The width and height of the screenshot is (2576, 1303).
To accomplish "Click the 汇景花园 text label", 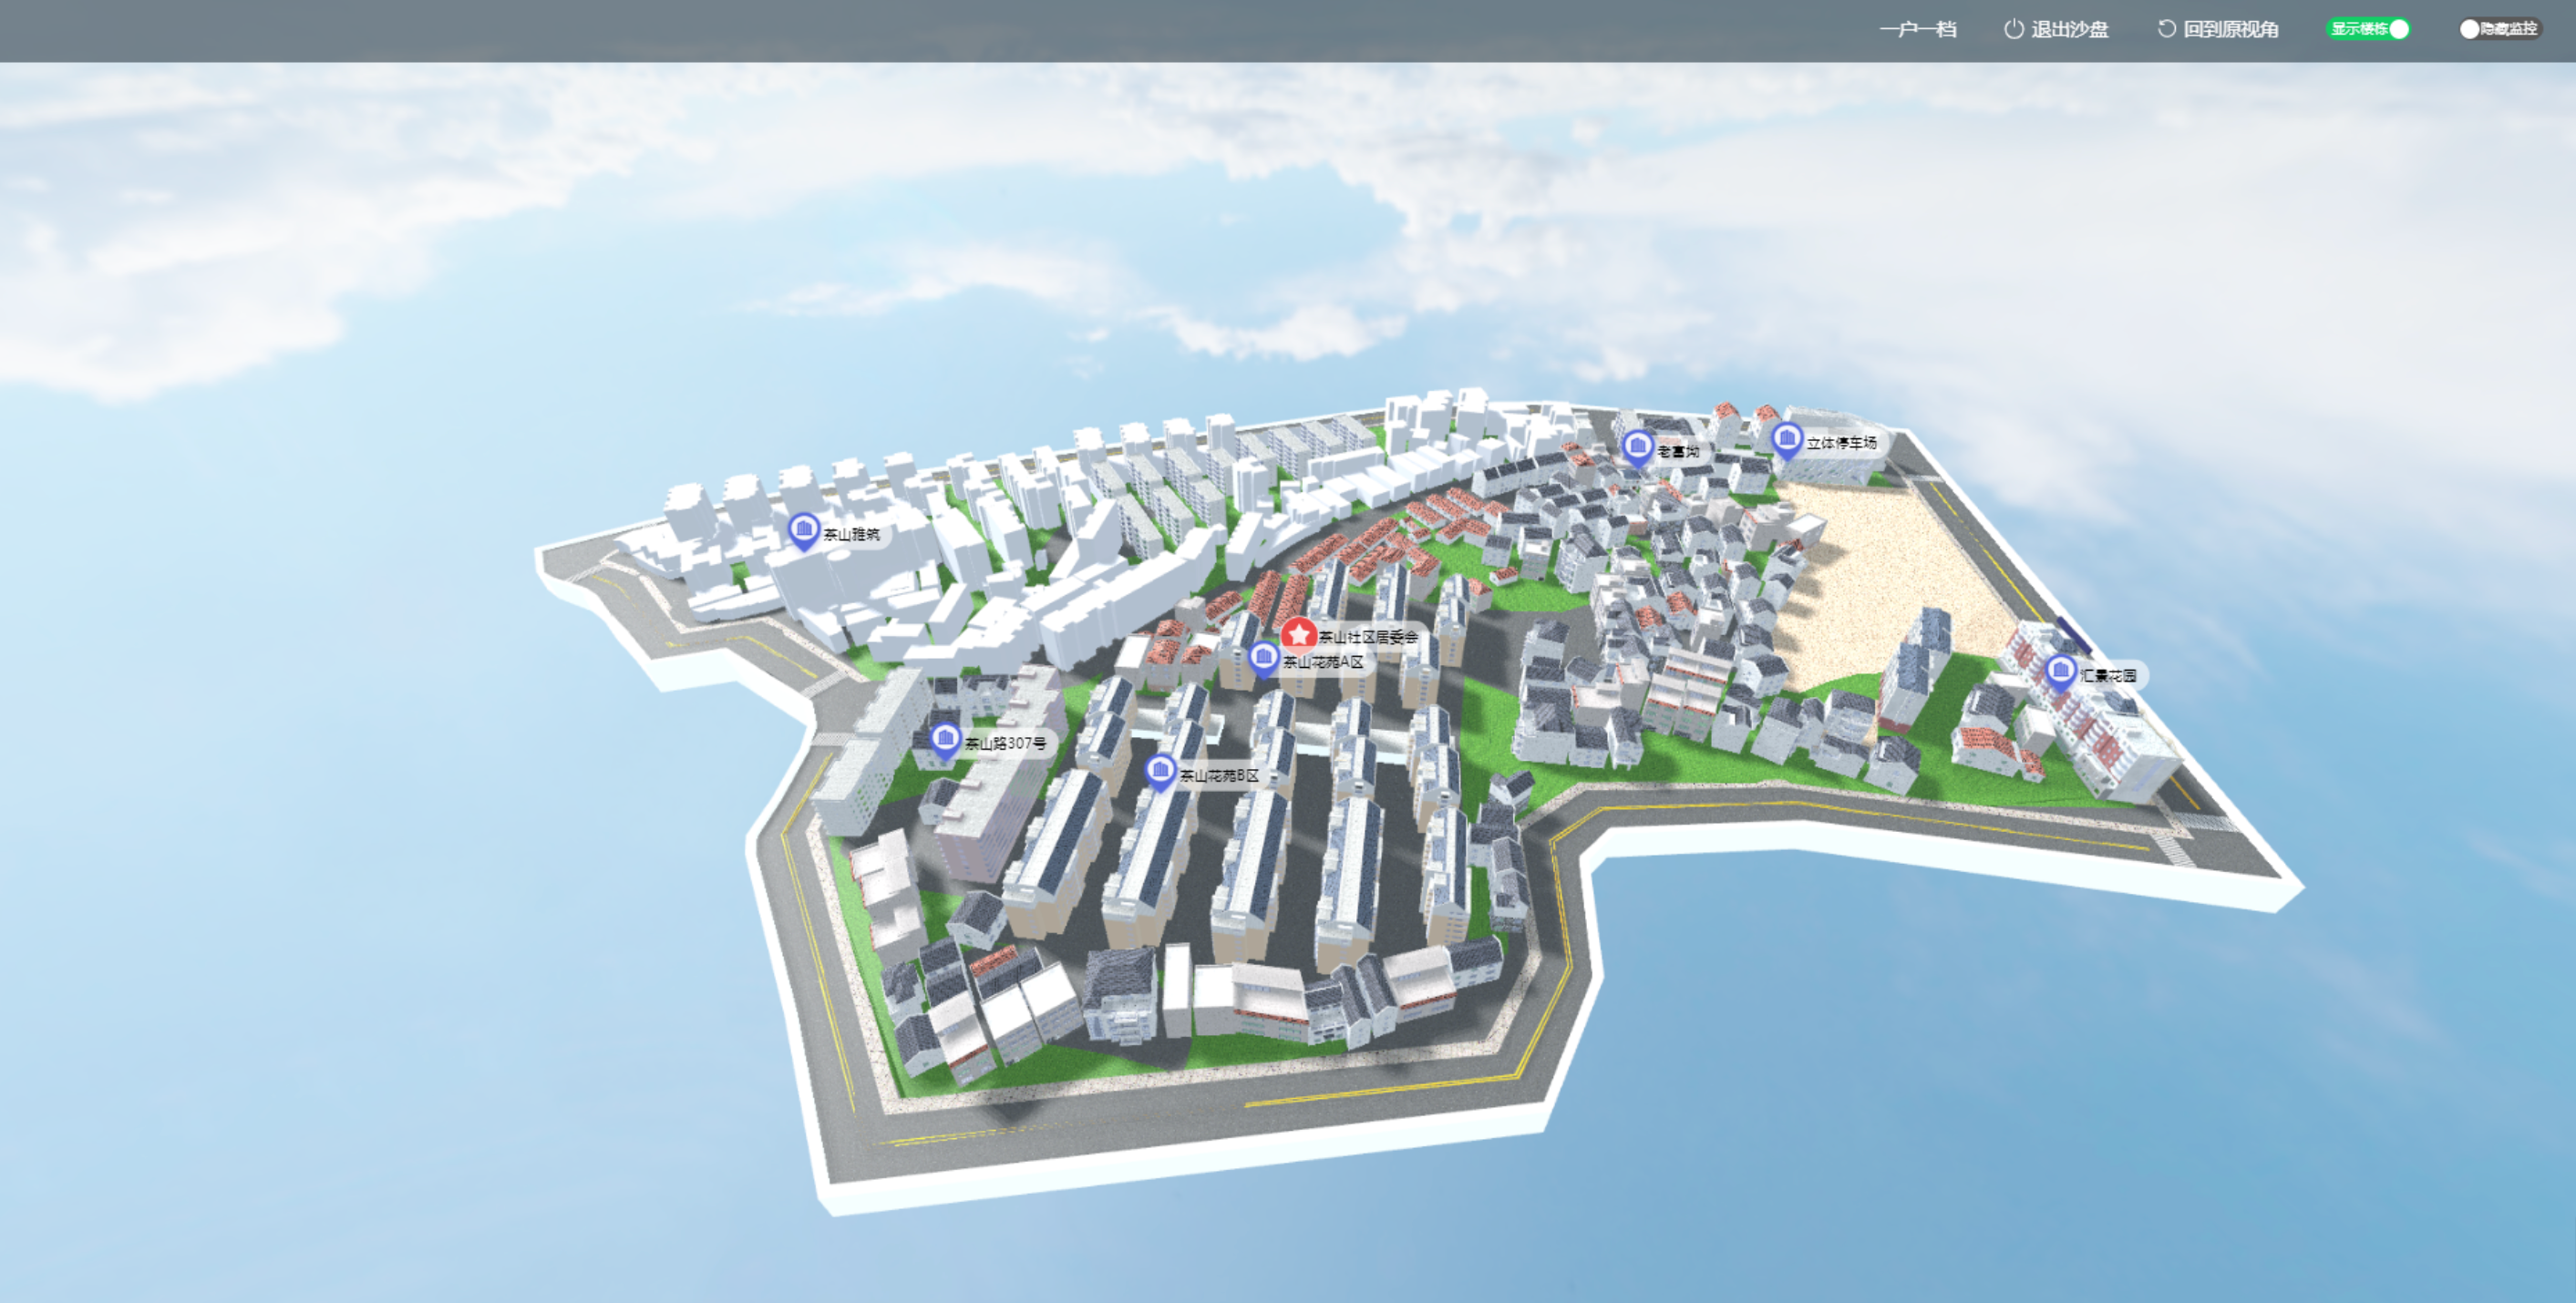I will 2108,676.
